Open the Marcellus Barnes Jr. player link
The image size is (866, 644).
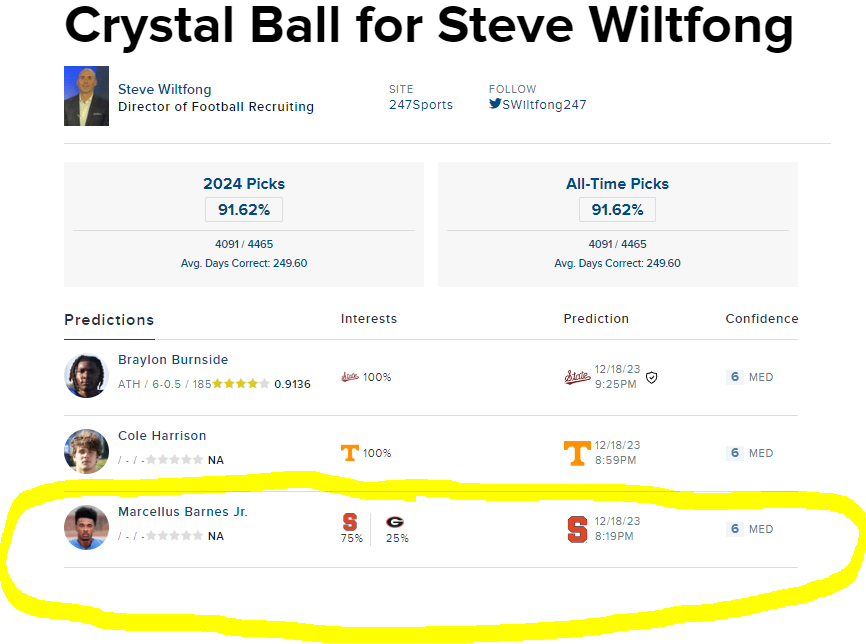183,512
